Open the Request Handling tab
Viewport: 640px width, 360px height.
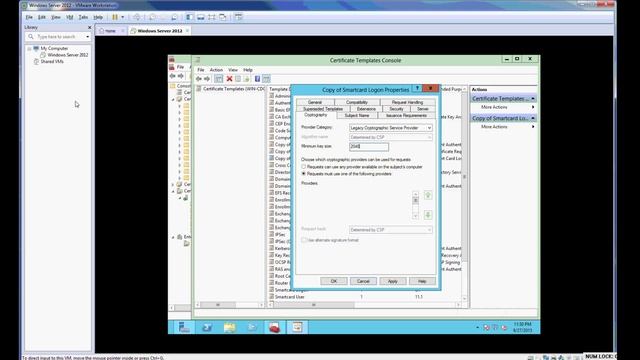click(x=407, y=102)
